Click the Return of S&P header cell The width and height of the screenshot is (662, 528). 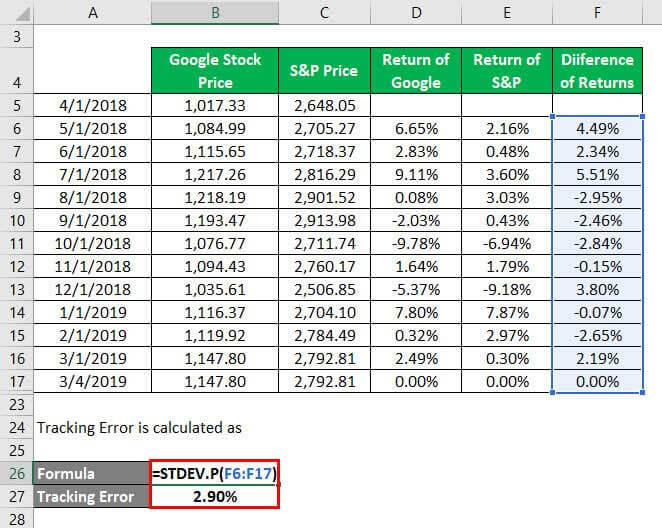(x=507, y=70)
